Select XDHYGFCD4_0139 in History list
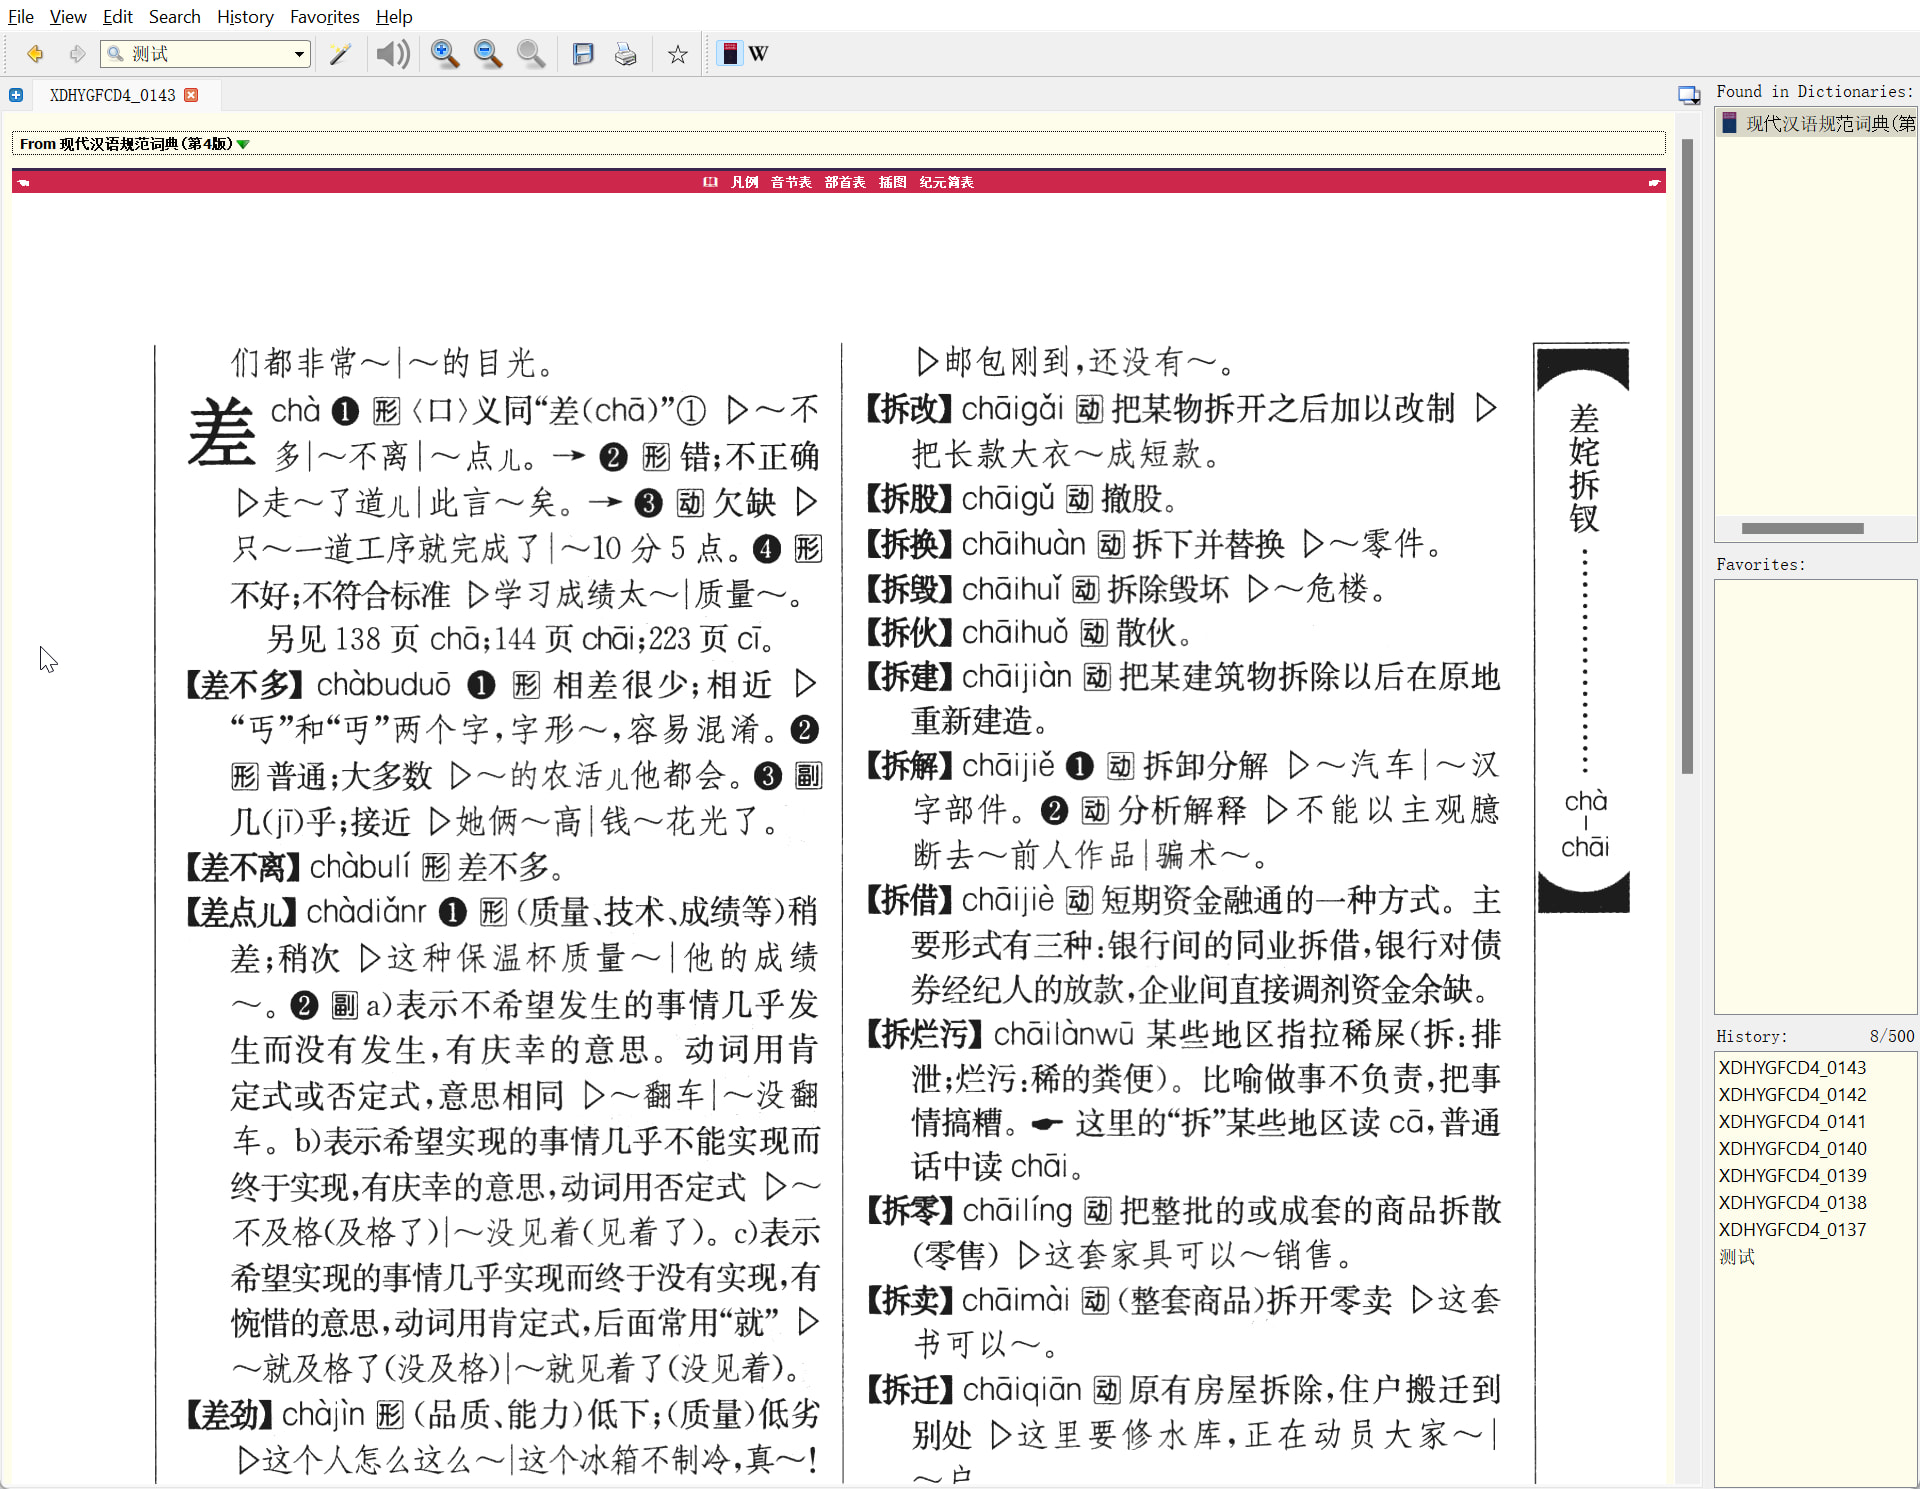1920x1489 pixels. (x=1792, y=1176)
